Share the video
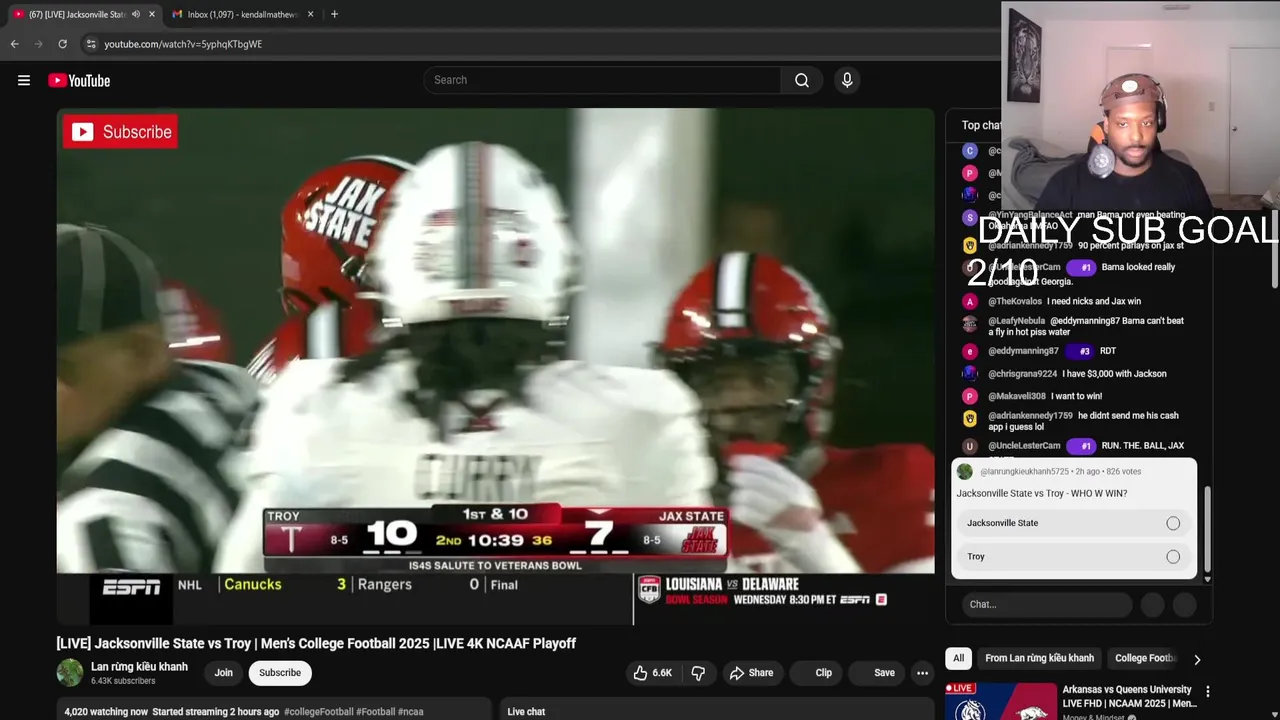1280x720 pixels. [751, 673]
